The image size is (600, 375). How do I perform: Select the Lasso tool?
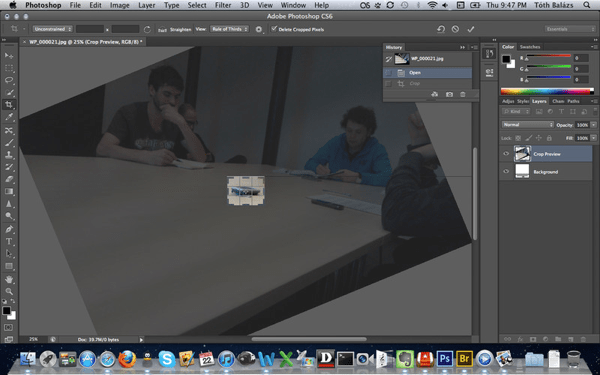9,80
